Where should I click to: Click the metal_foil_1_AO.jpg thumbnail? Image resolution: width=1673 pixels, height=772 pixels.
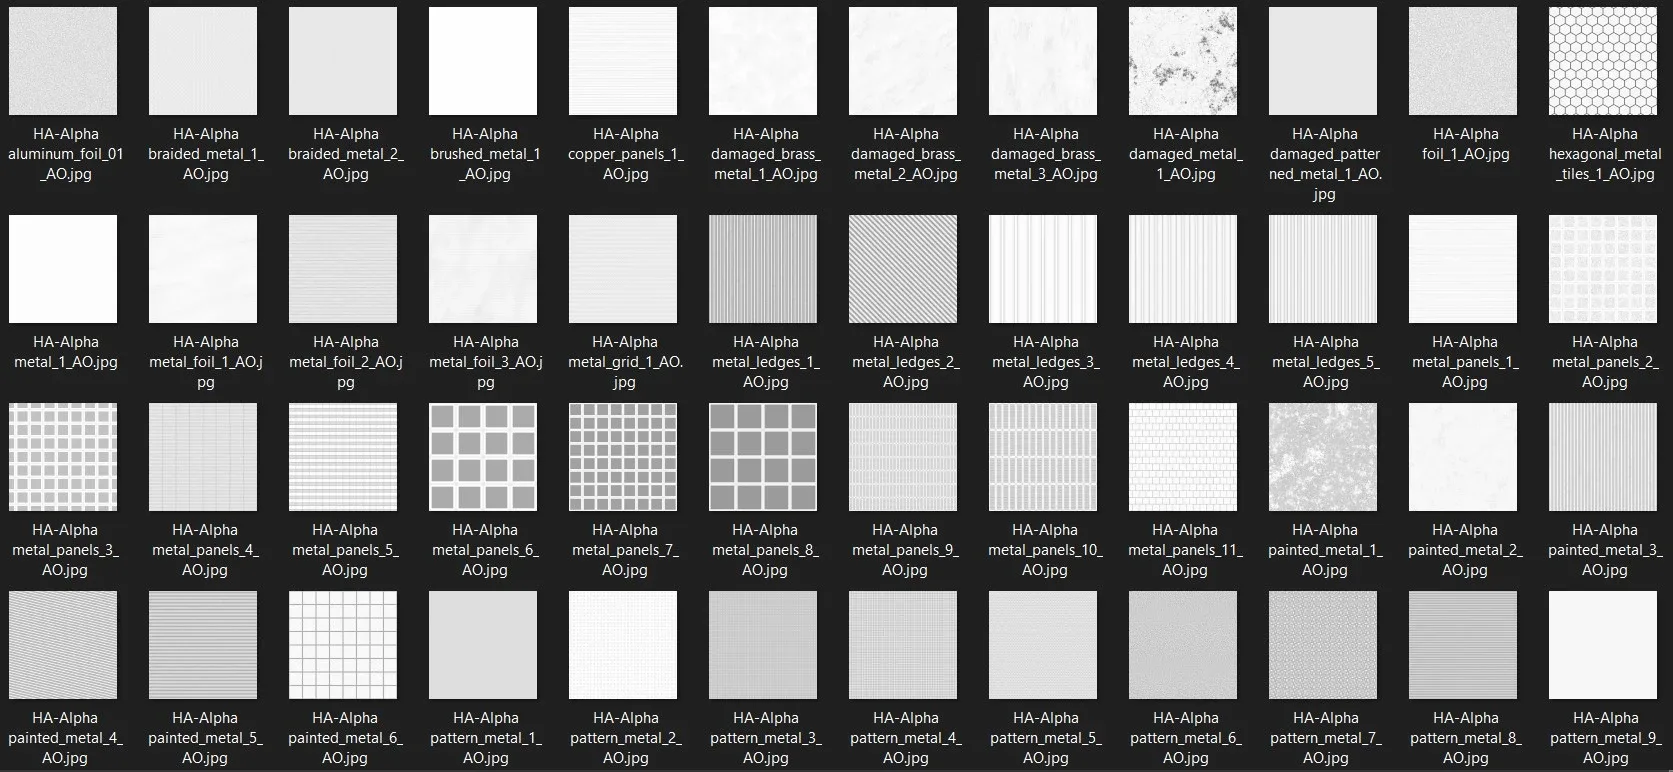coord(203,269)
